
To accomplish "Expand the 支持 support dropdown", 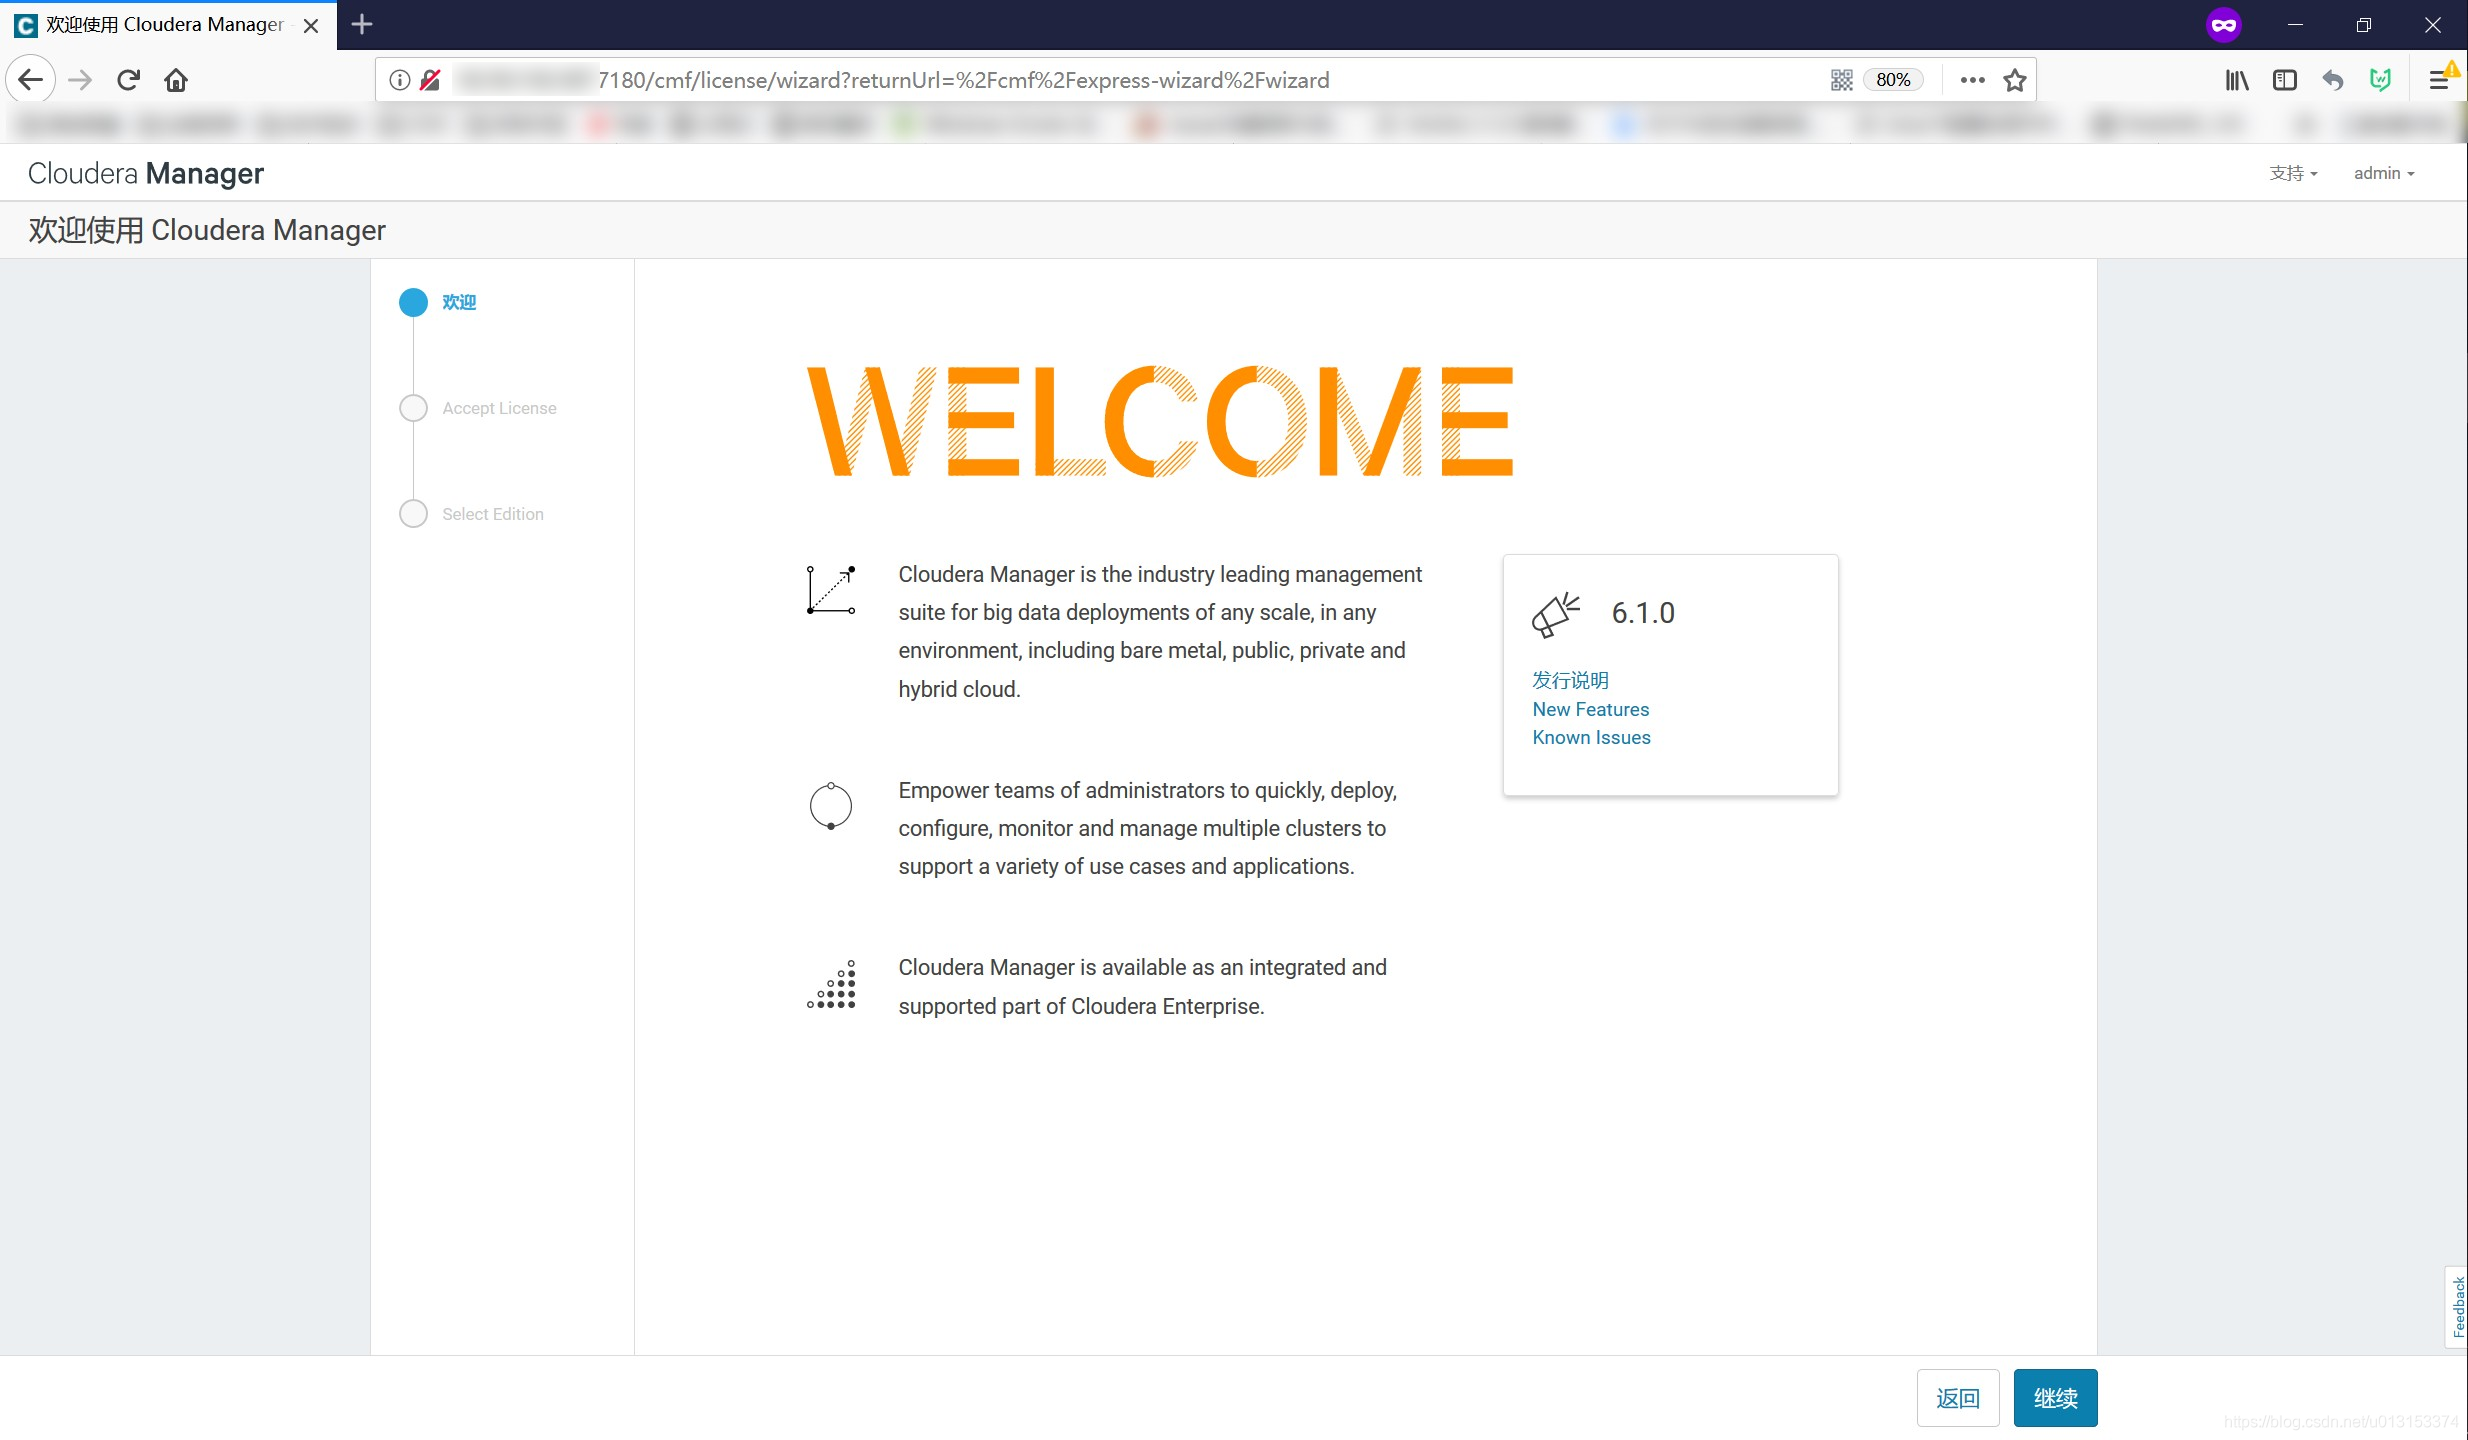I will [2293, 173].
